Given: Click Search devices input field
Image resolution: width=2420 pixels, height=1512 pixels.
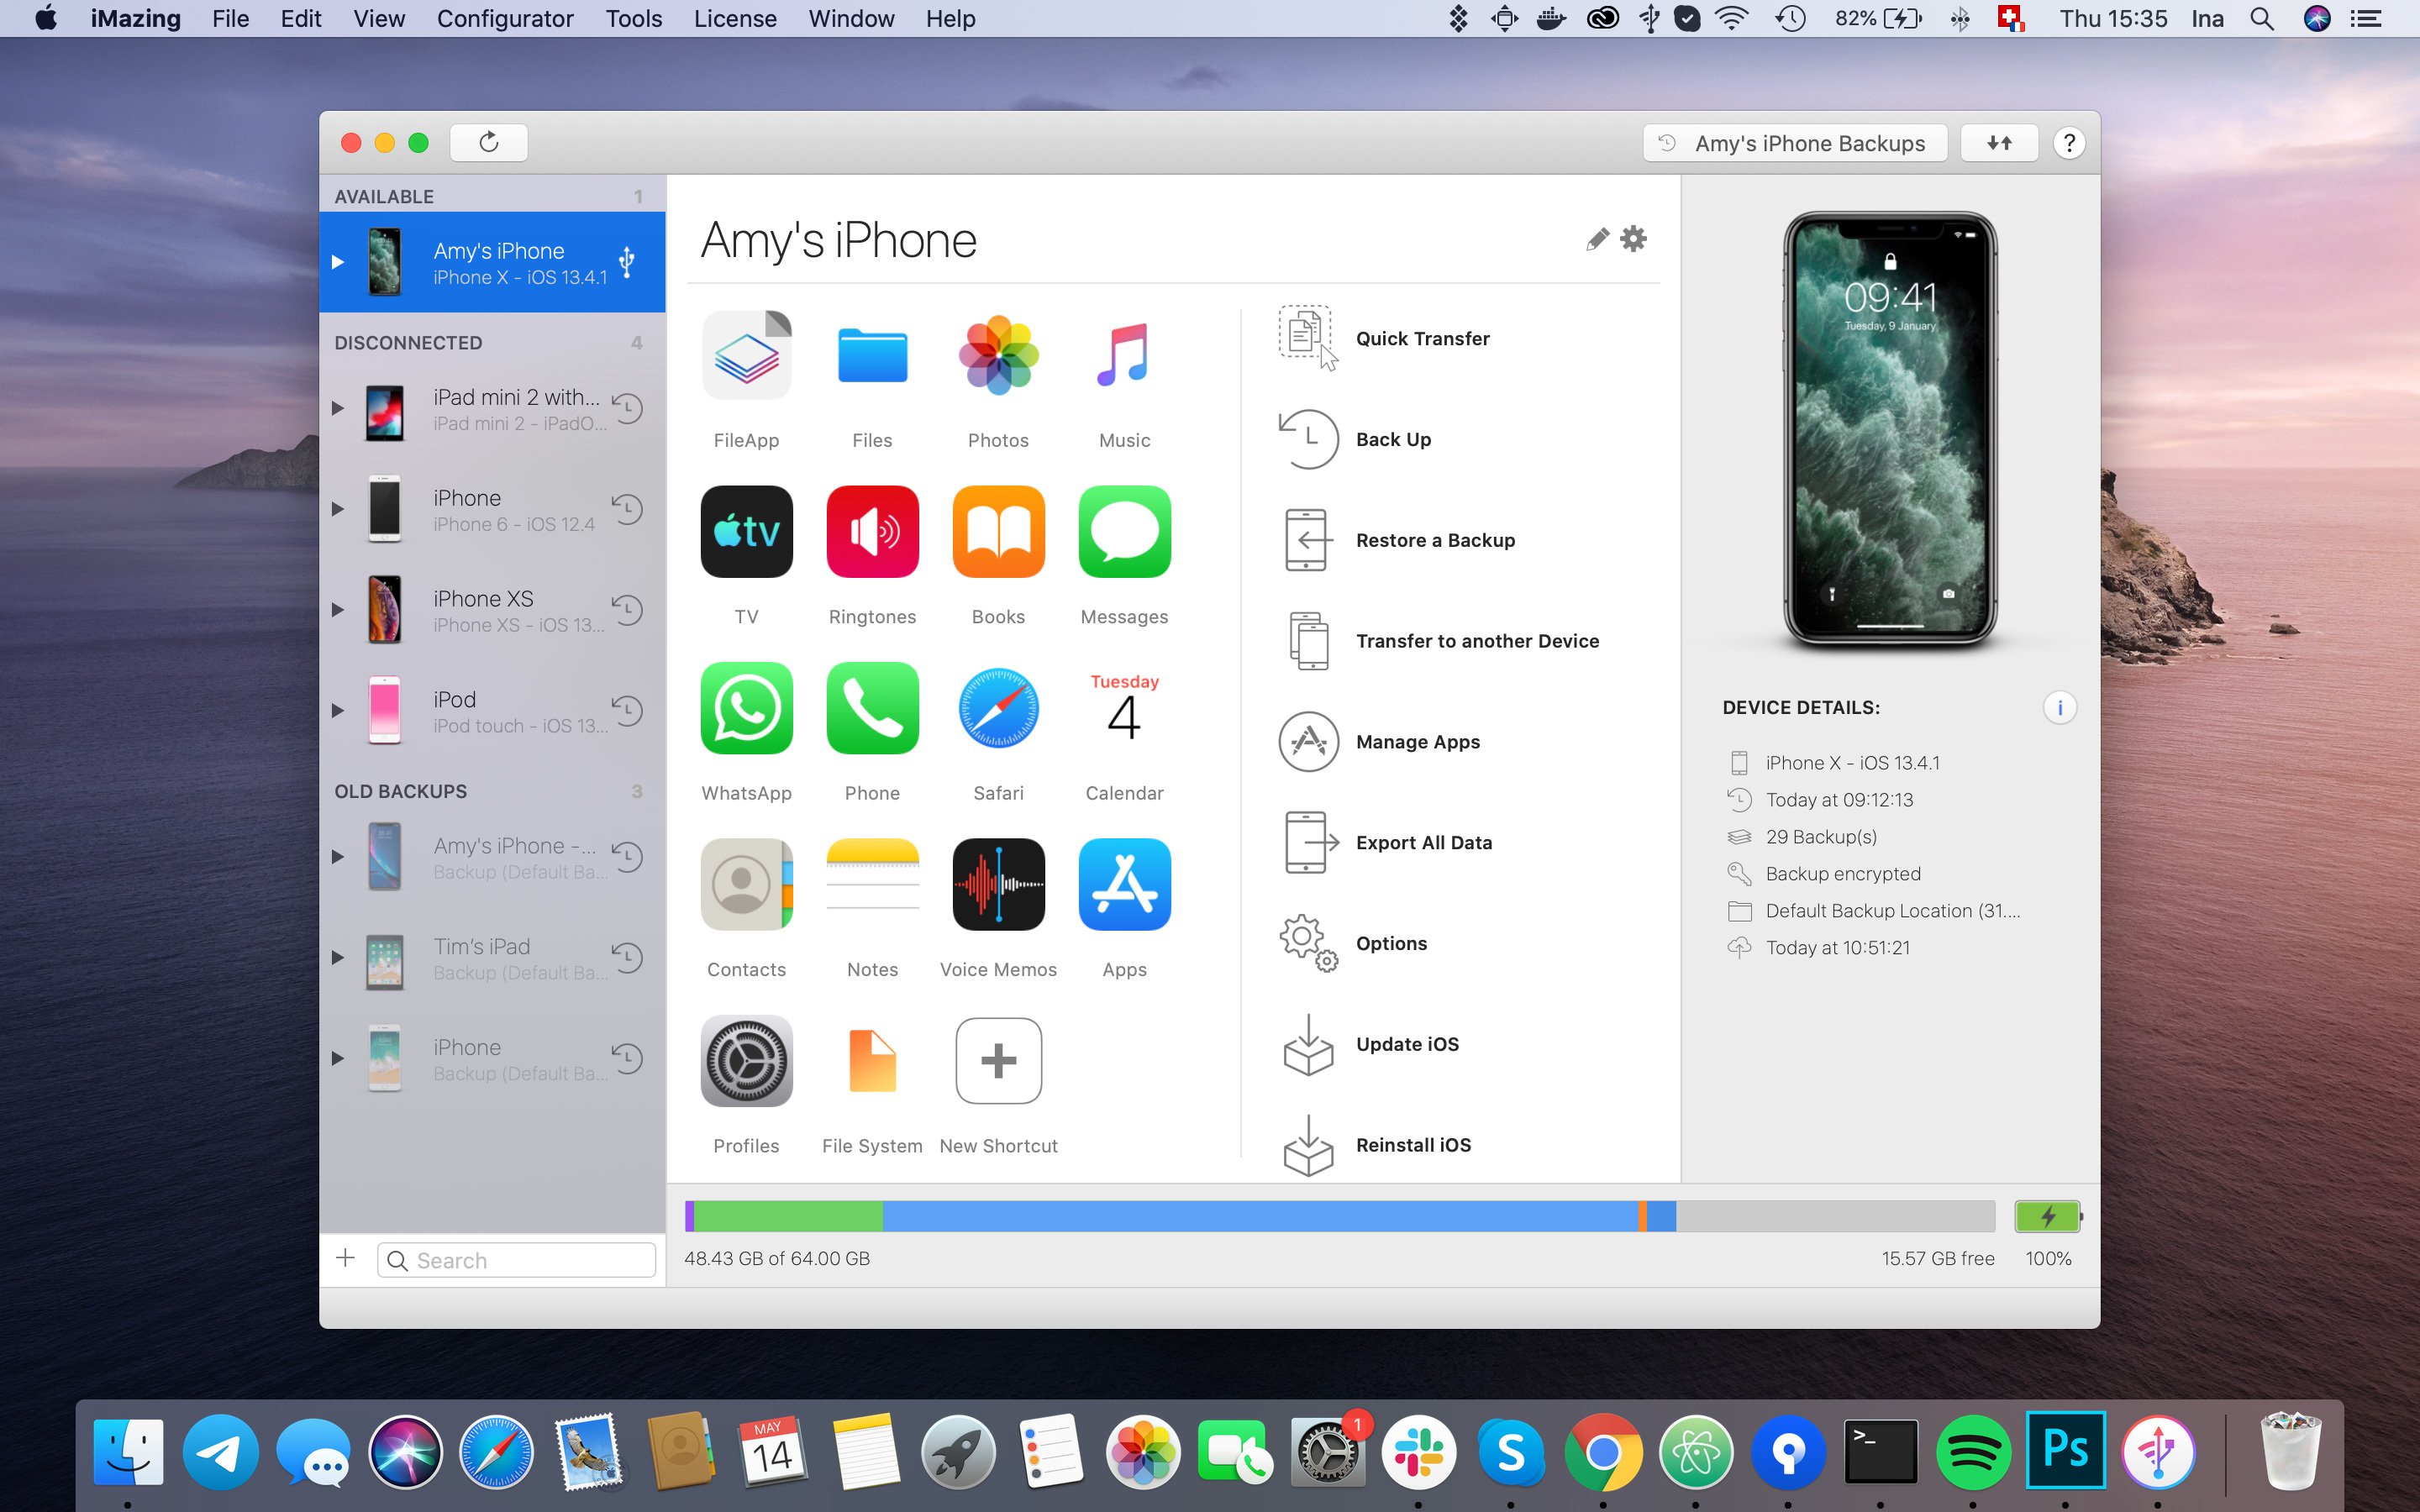Looking at the screenshot, I should tap(519, 1259).
